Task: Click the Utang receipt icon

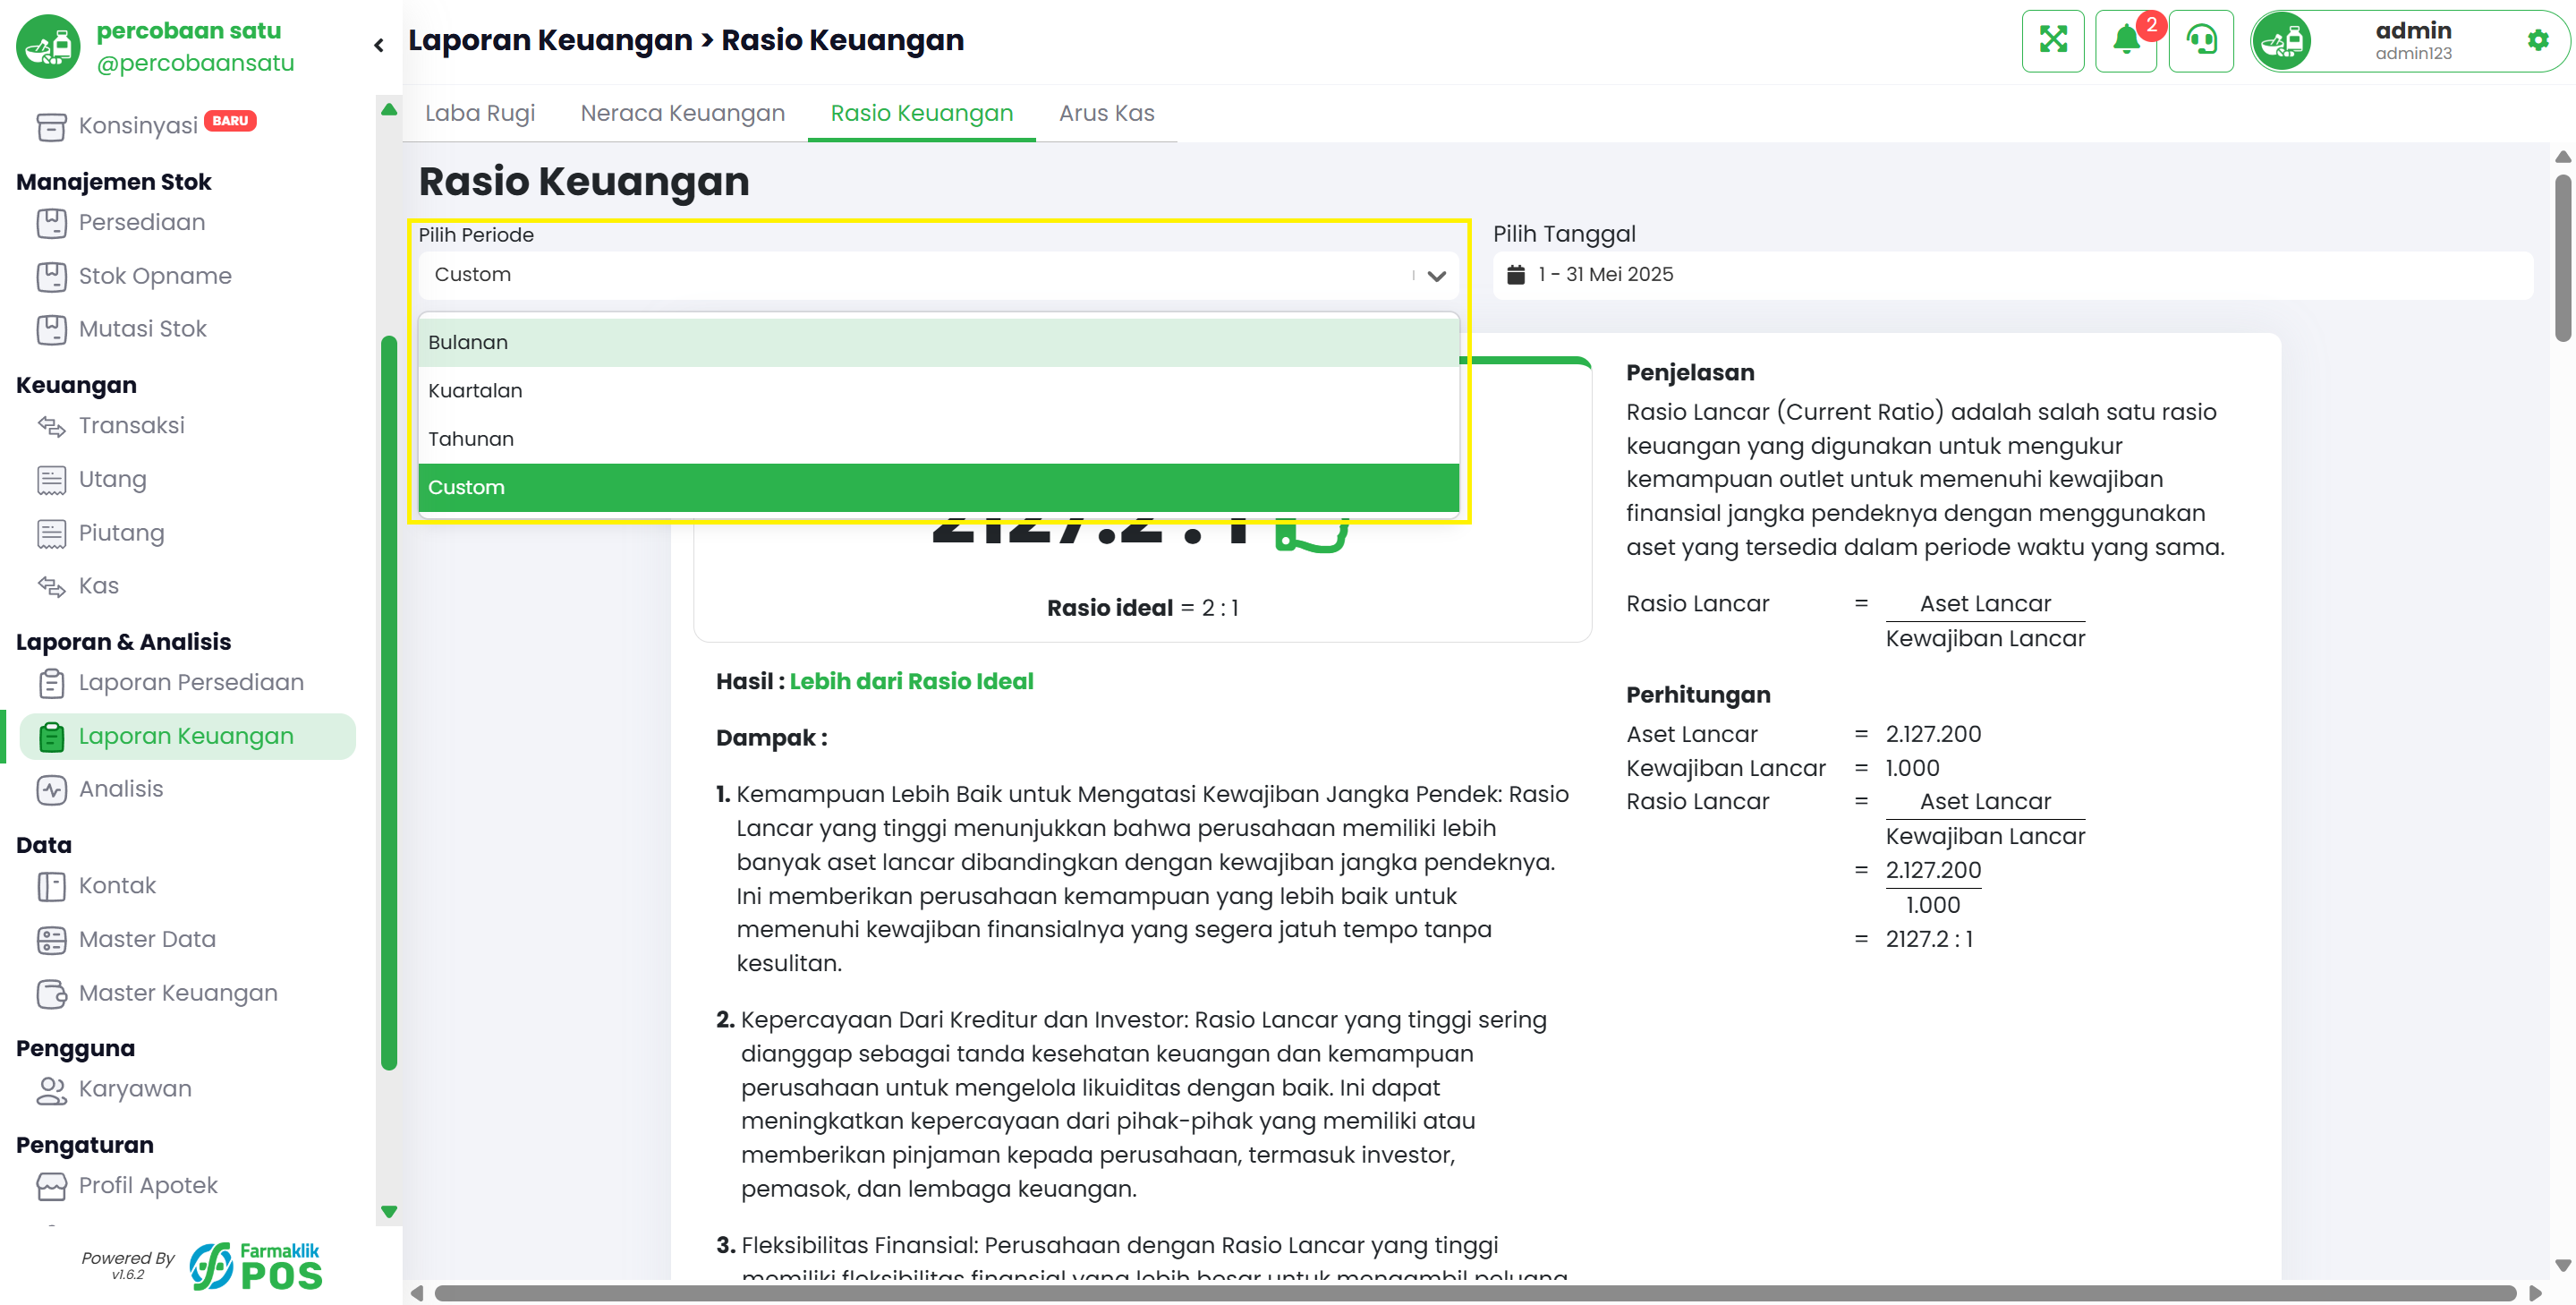Action: coord(51,480)
